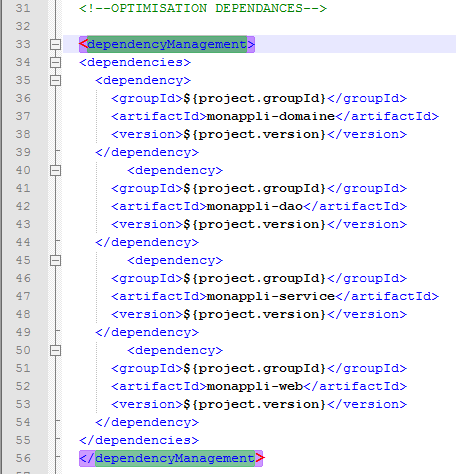Viewport: 456px width, 474px height.
Task: Click the OPTIMISATION DEPENDANCES comment
Action: point(203,8)
